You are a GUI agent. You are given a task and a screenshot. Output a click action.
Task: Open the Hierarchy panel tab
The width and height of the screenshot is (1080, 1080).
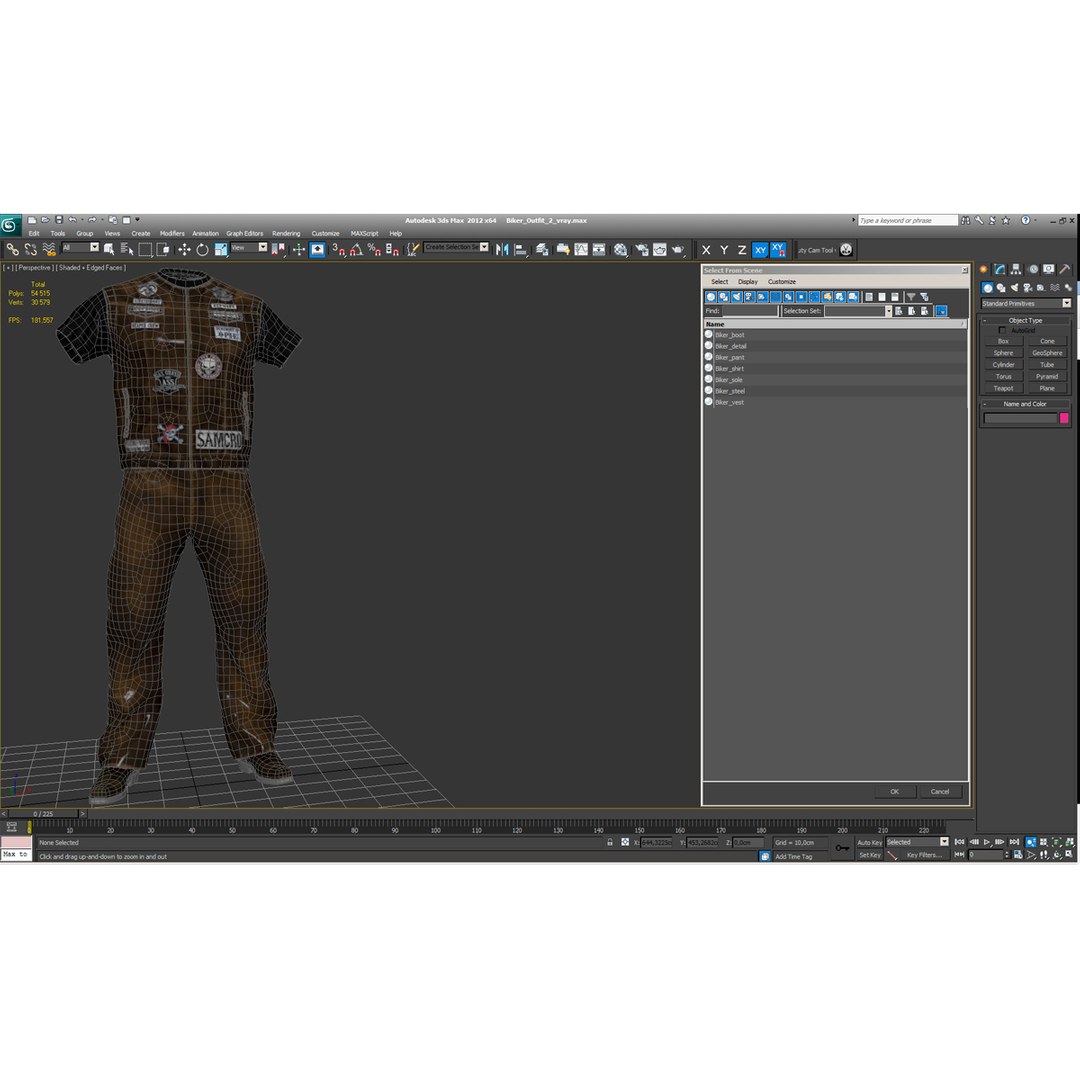point(1016,269)
